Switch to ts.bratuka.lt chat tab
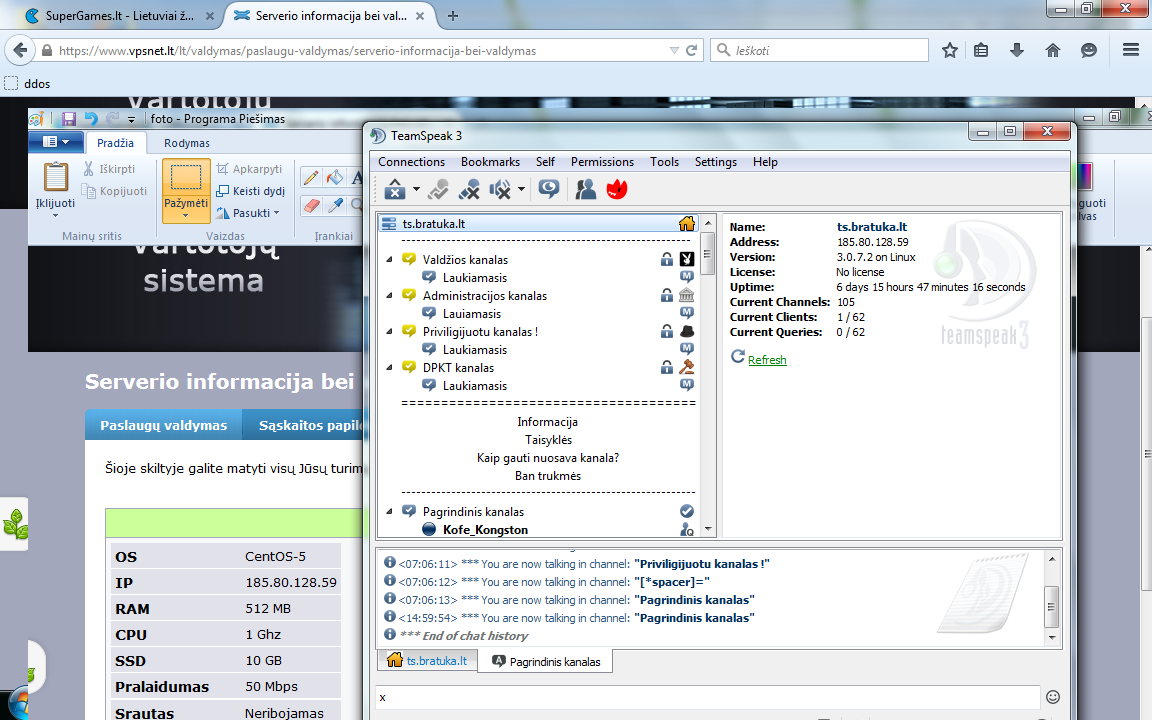The width and height of the screenshot is (1152, 720). coord(428,660)
